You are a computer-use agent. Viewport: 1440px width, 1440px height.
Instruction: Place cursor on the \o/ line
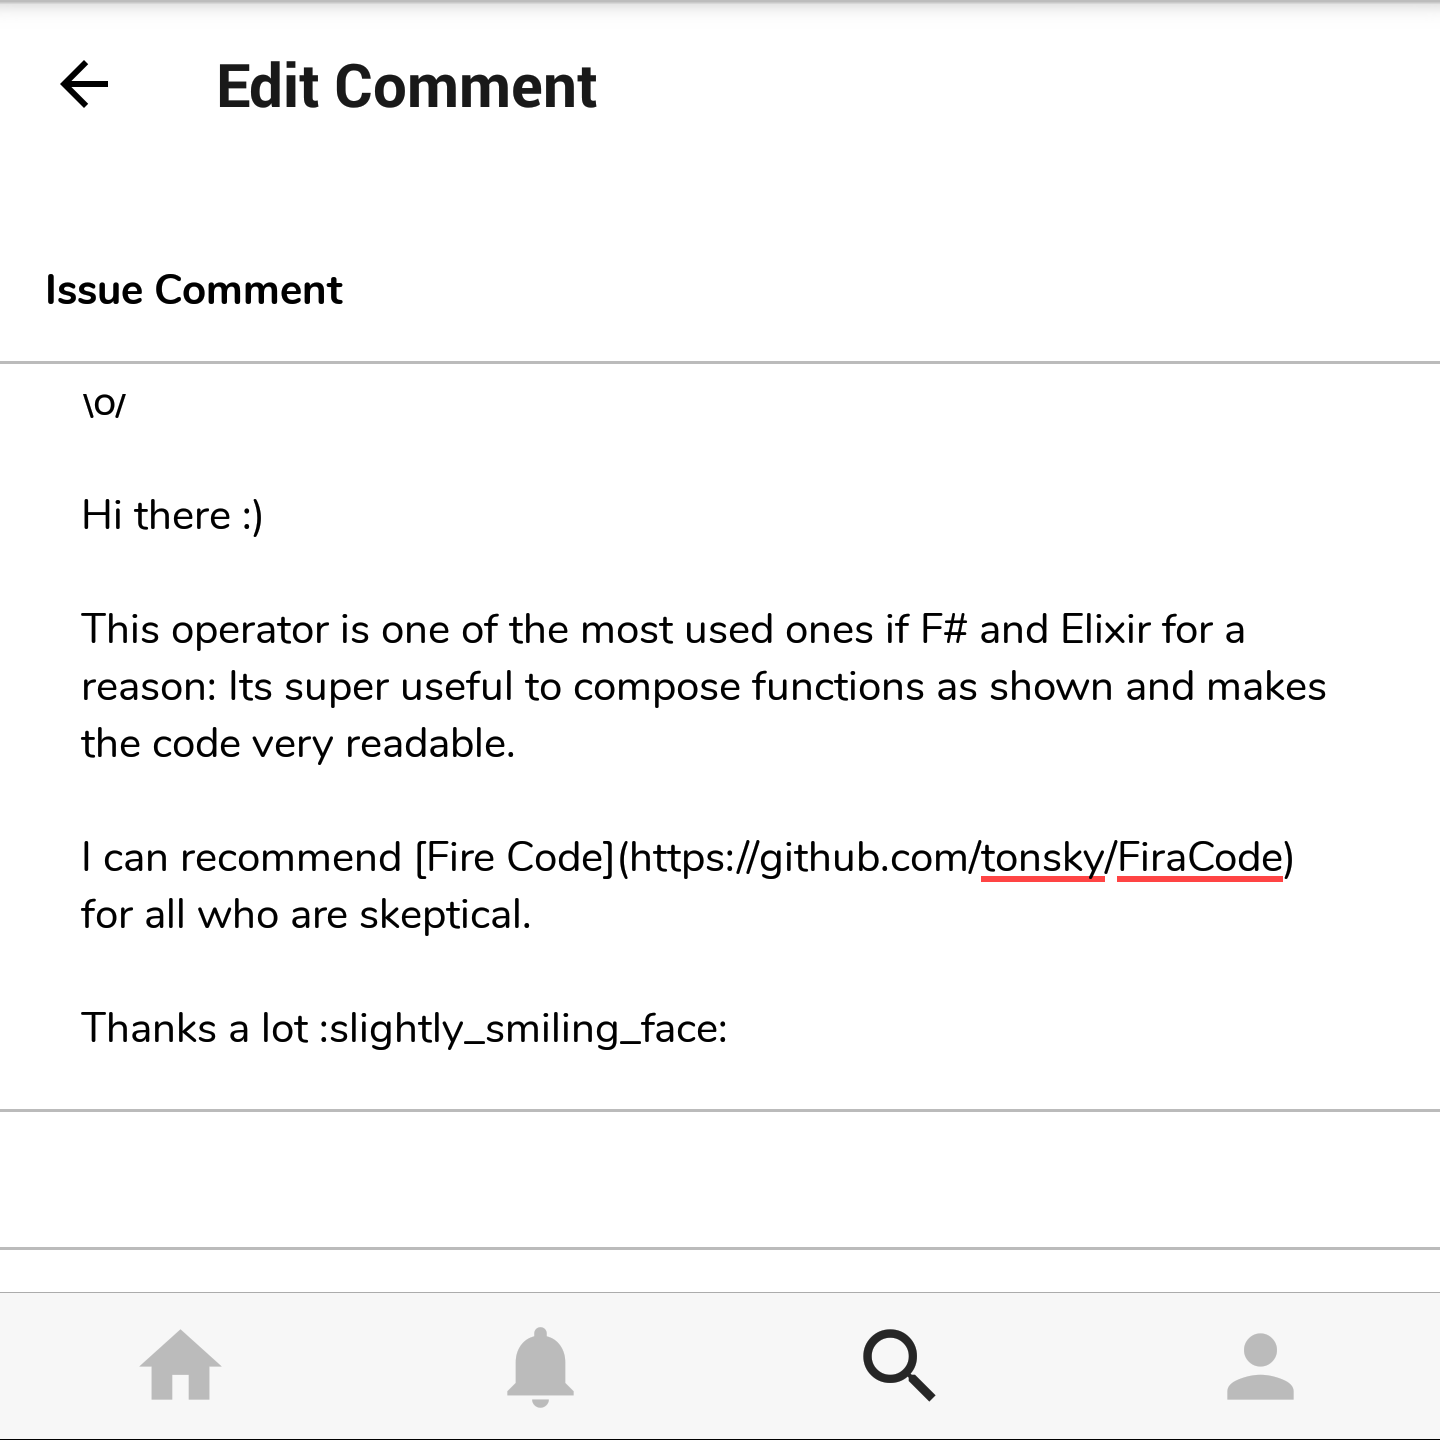(x=104, y=404)
